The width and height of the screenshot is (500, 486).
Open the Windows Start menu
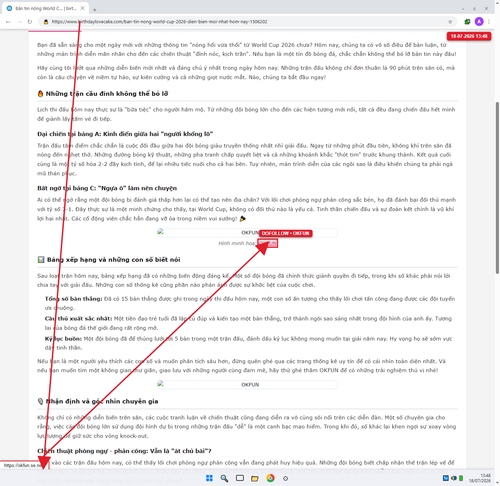209,478
